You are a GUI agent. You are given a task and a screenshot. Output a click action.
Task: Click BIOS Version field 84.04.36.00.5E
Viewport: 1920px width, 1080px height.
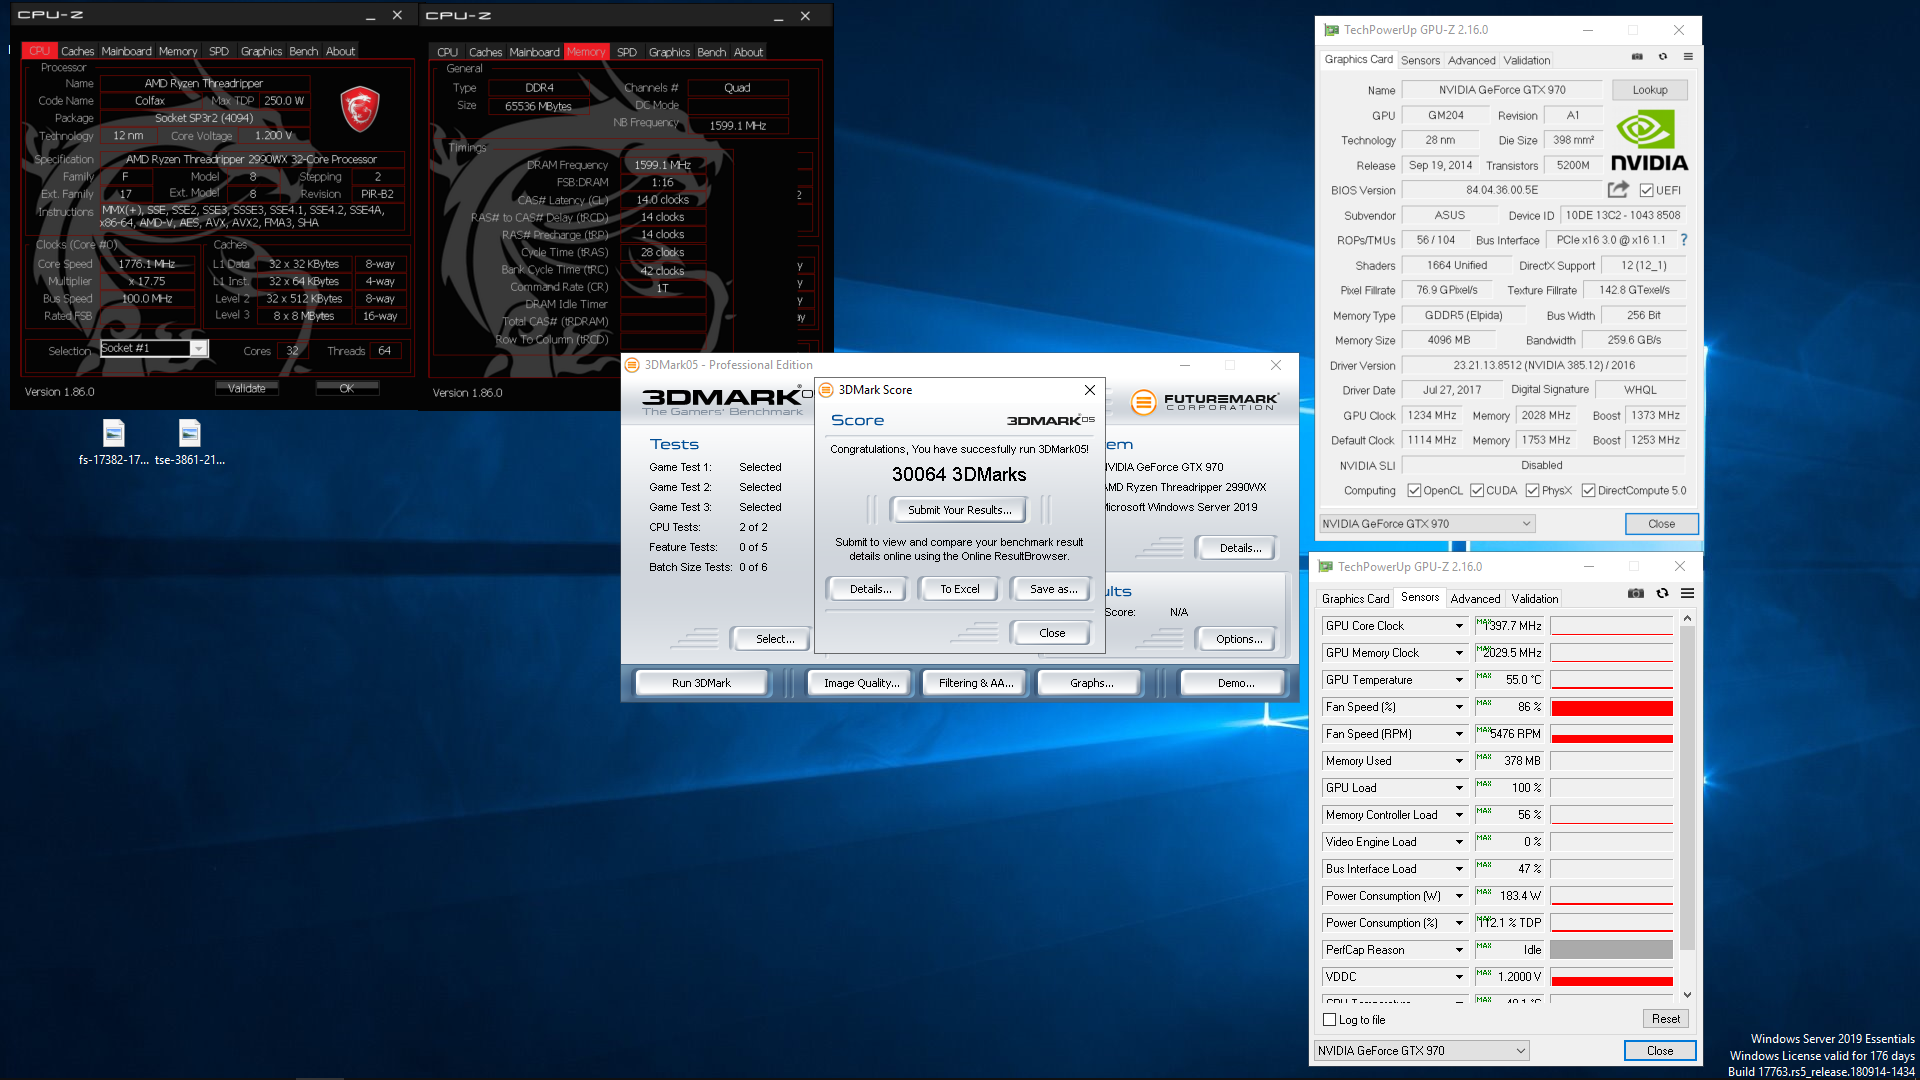point(1502,190)
